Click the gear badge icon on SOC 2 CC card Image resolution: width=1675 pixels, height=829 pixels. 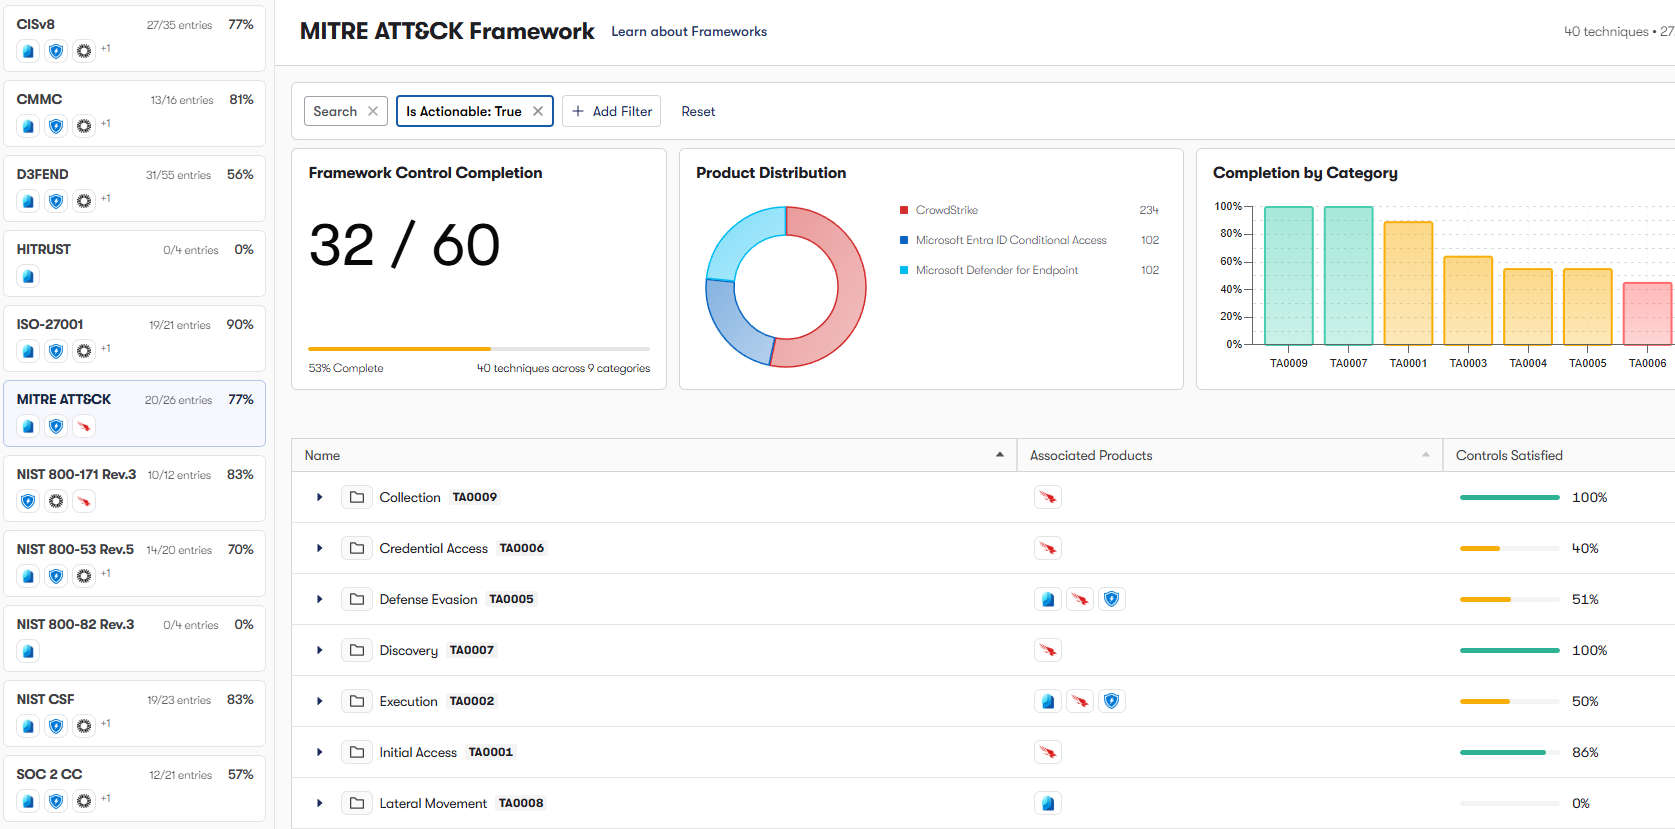click(x=84, y=801)
